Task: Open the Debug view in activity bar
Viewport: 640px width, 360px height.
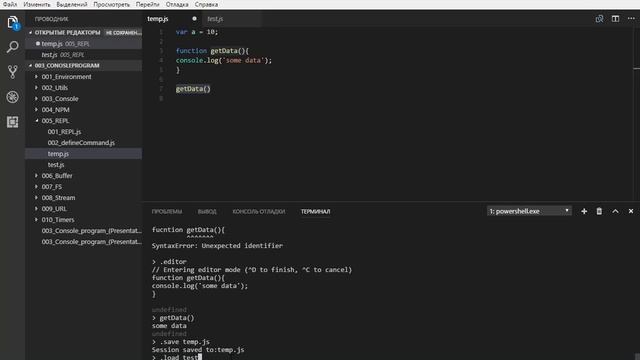Action: coord(13,97)
